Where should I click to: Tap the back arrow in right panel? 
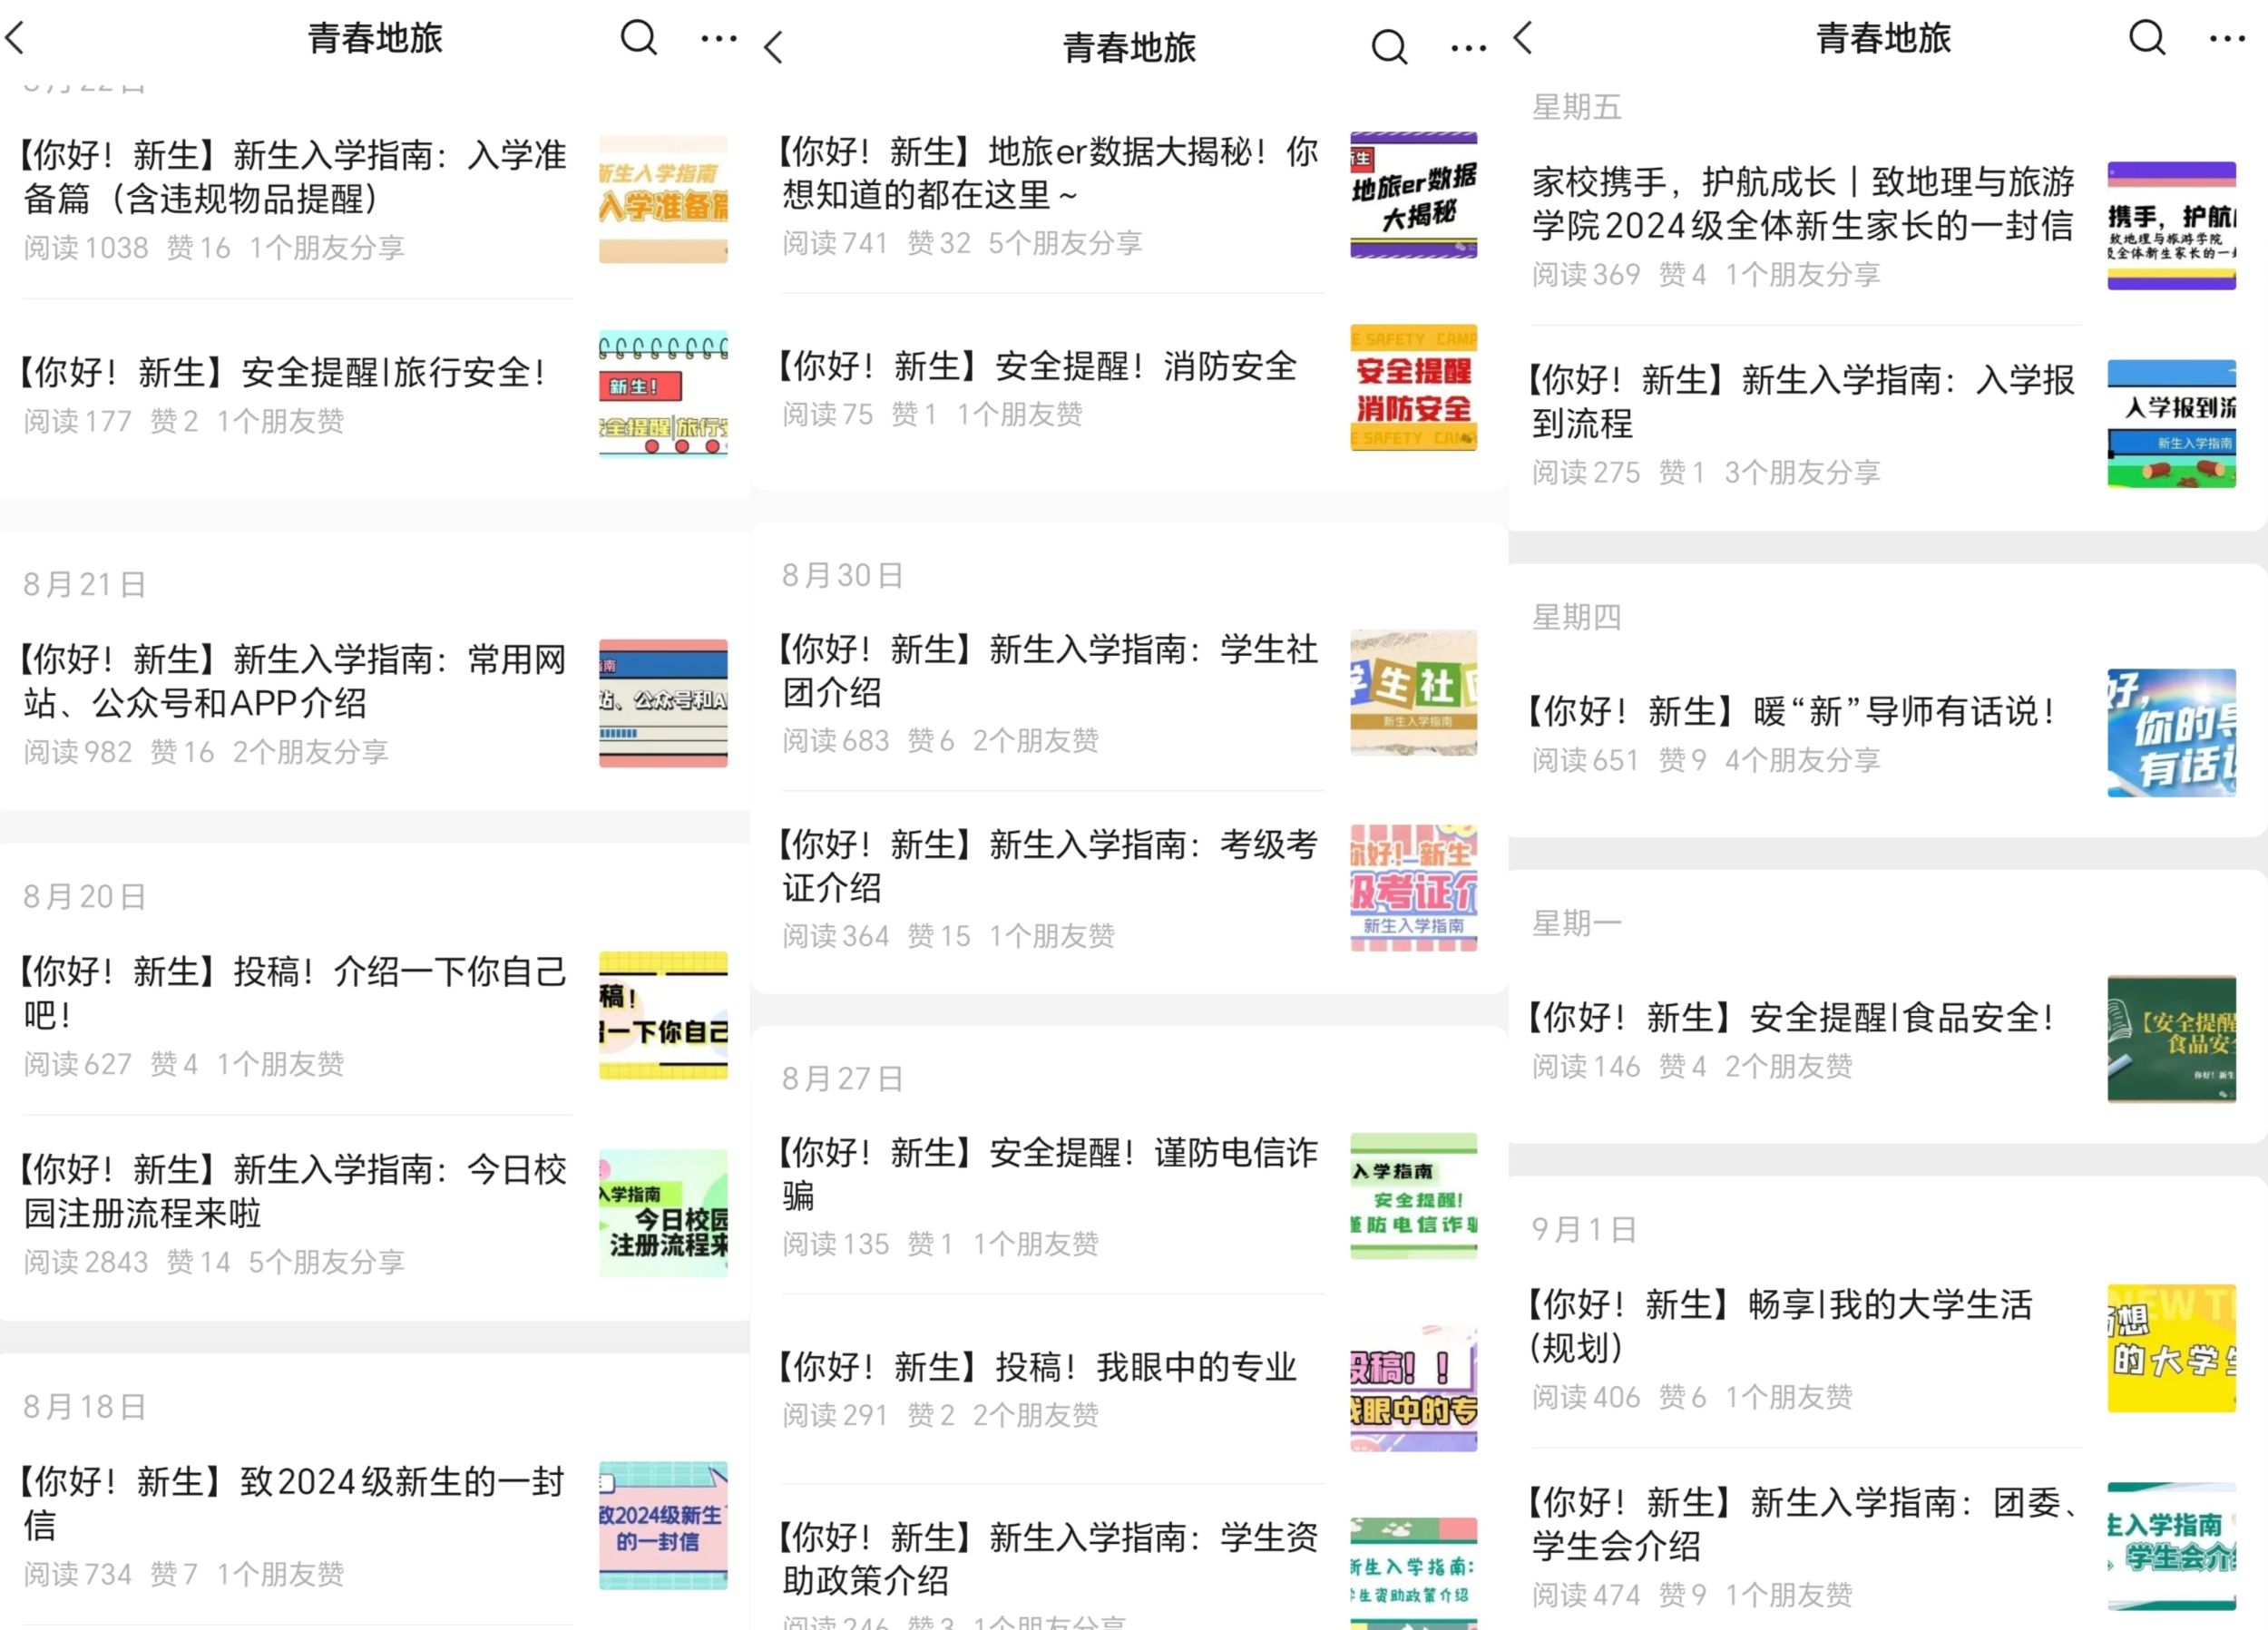pos(1523,38)
